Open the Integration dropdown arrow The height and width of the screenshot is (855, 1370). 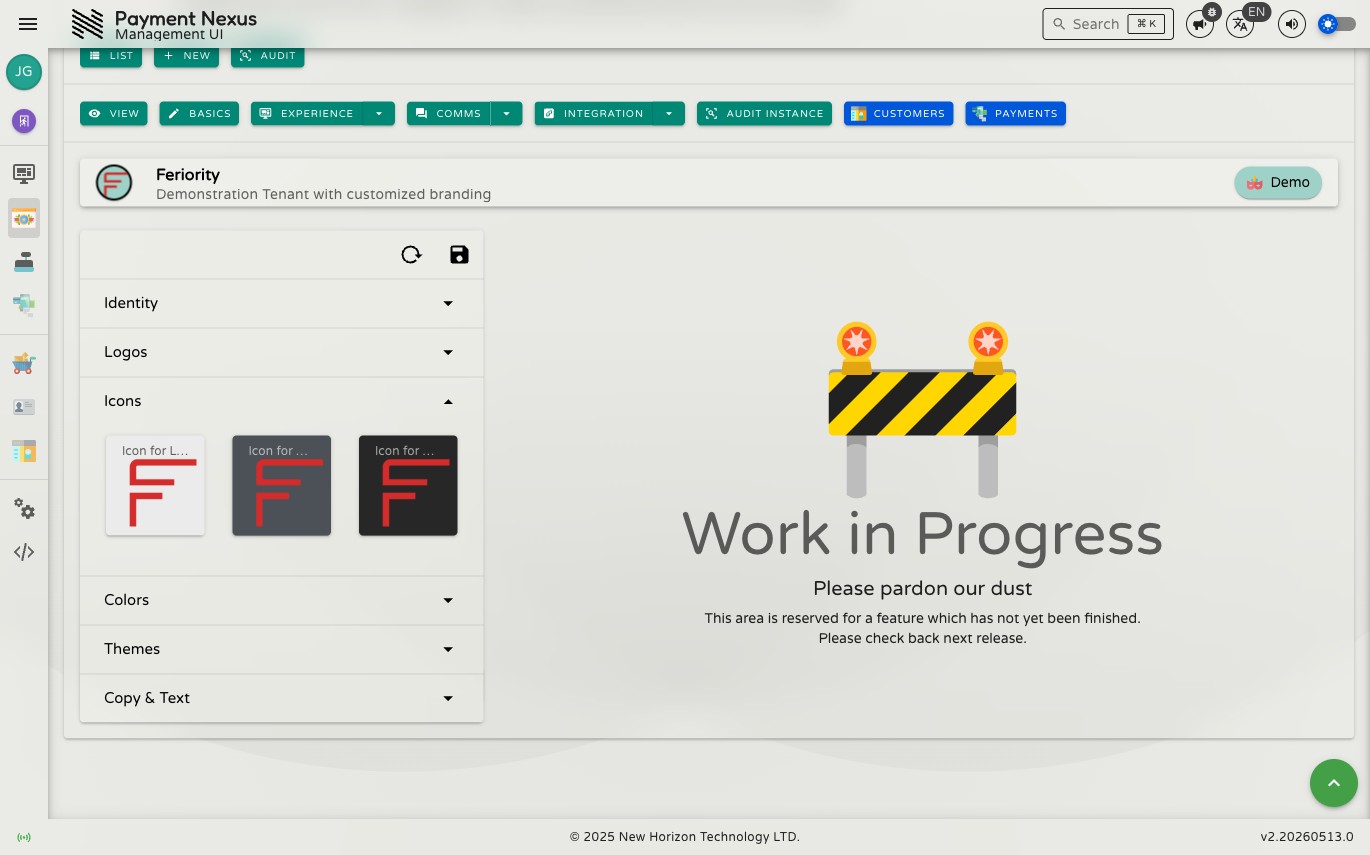point(669,114)
